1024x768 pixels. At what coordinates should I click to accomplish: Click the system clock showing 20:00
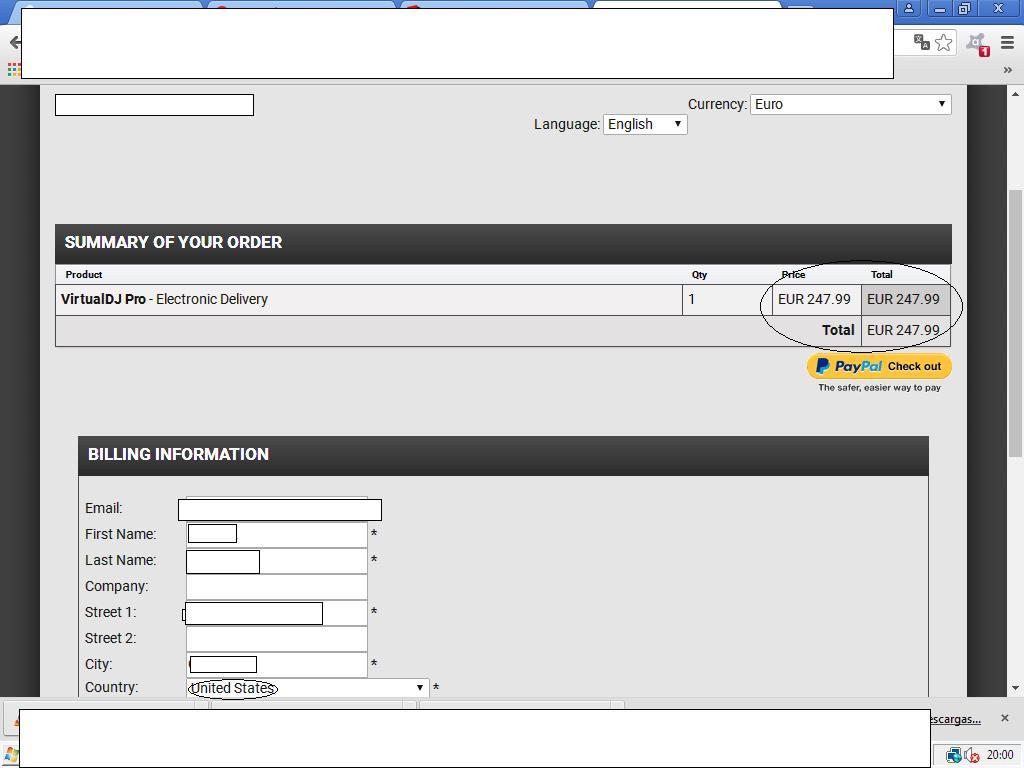click(x=1000, y=755)
